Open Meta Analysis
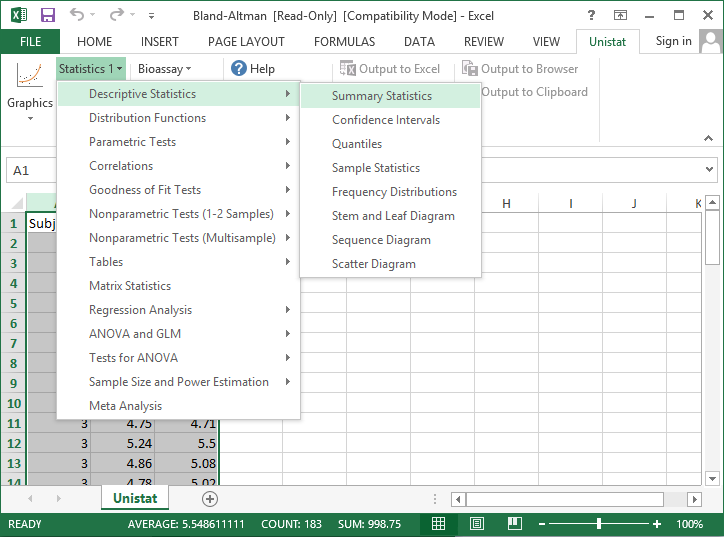The height and width of the screenshot is (537, 724). [178, 406]
